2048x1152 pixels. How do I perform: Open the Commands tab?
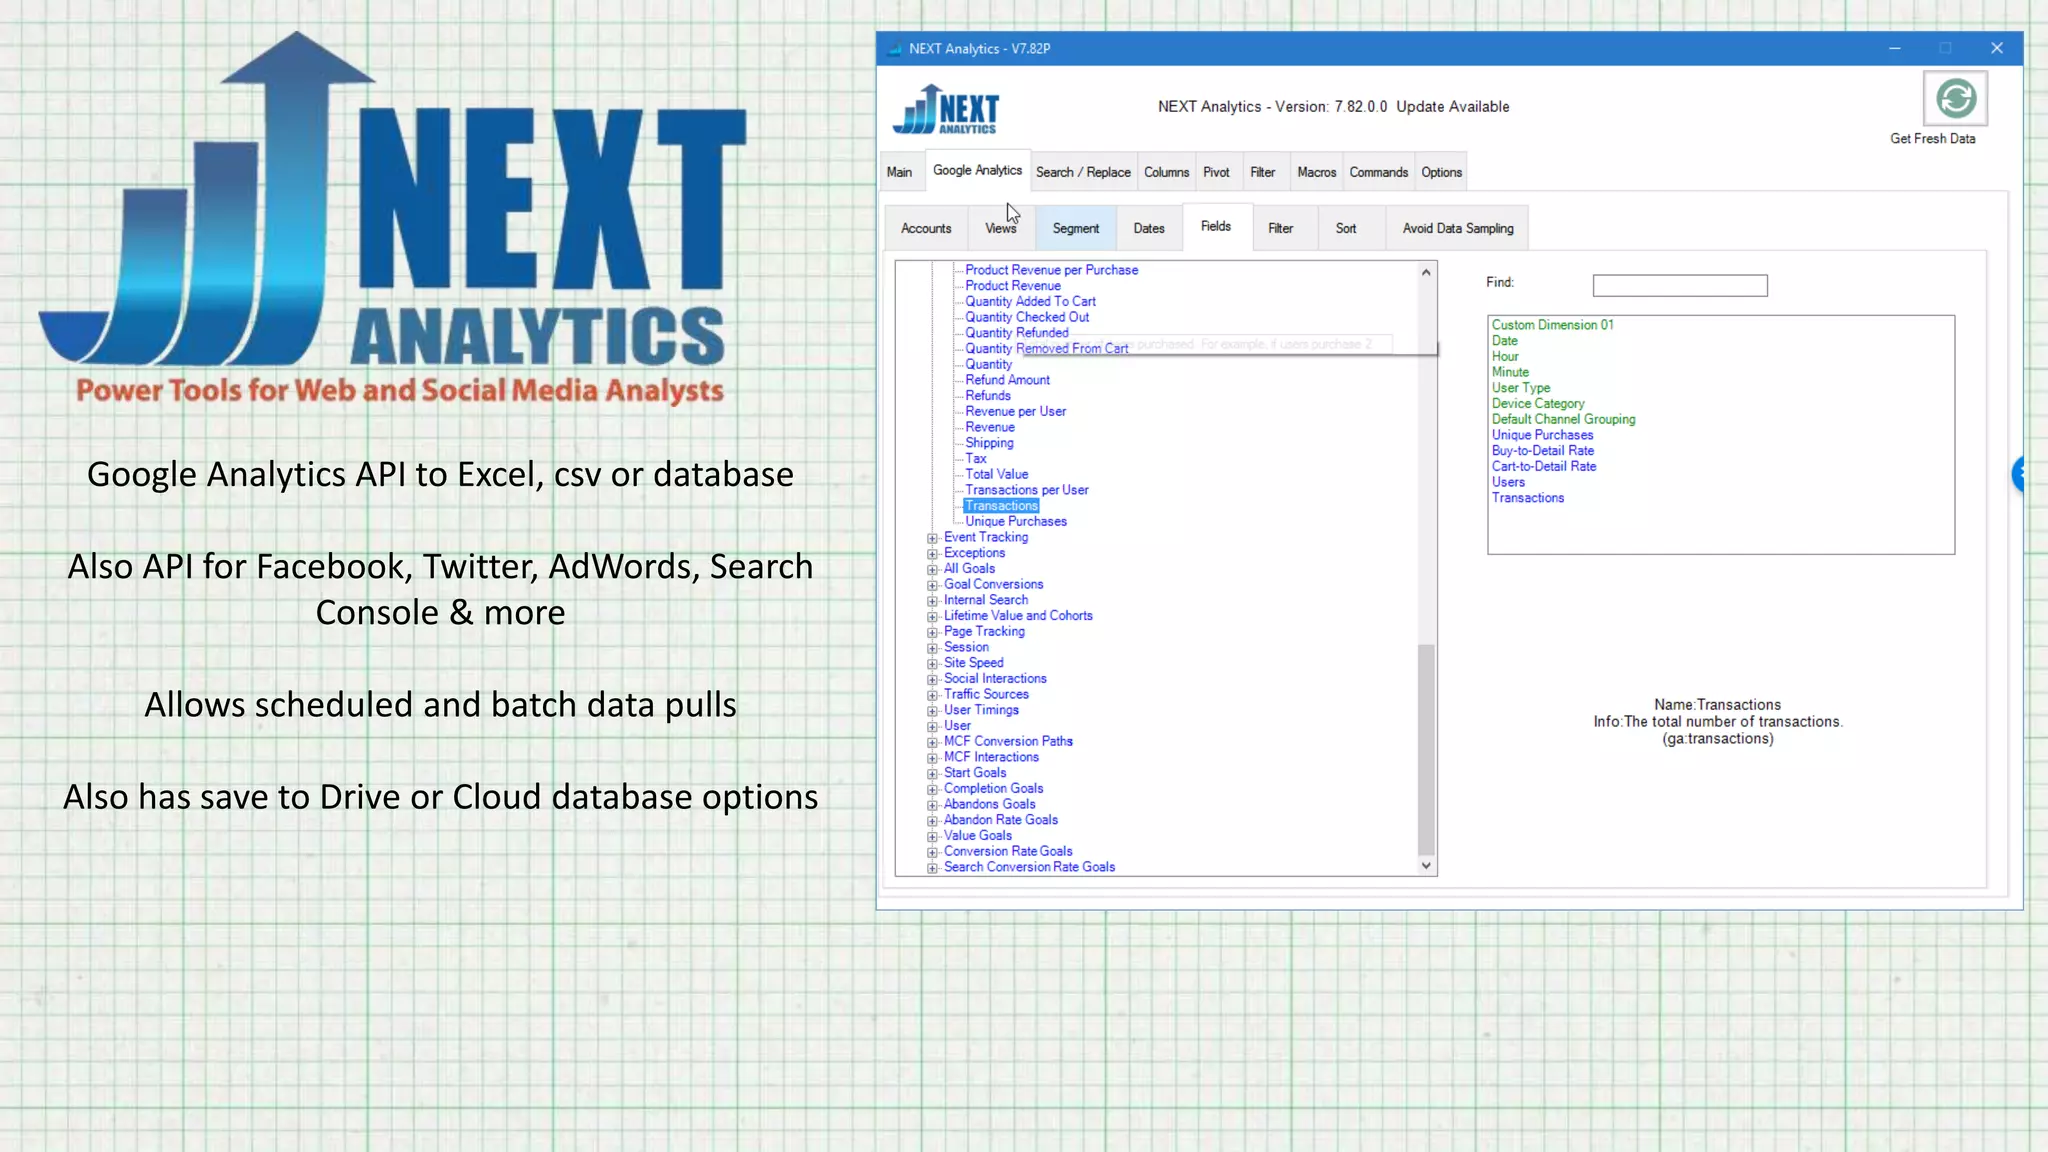click(x=1378, y=172)
